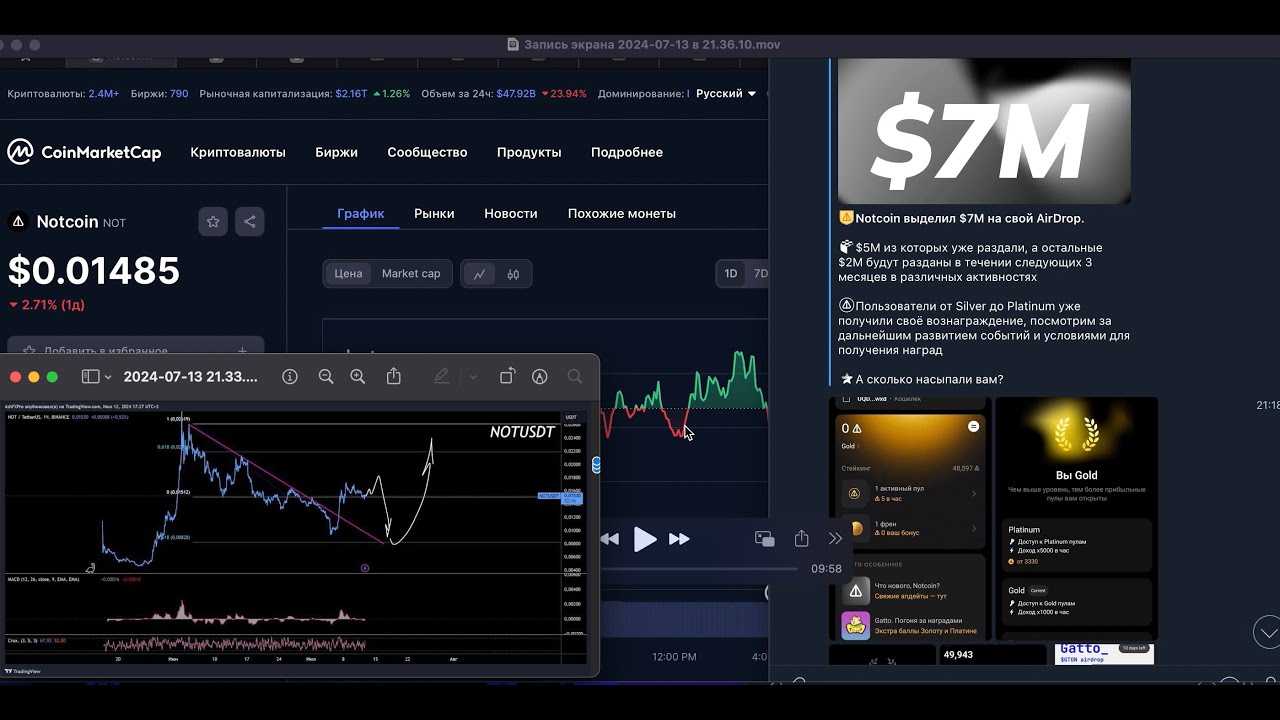Enable picture-in-picture in QuickTime player
Viewport: 1280px width, 720px height.
tap(765, 539)
